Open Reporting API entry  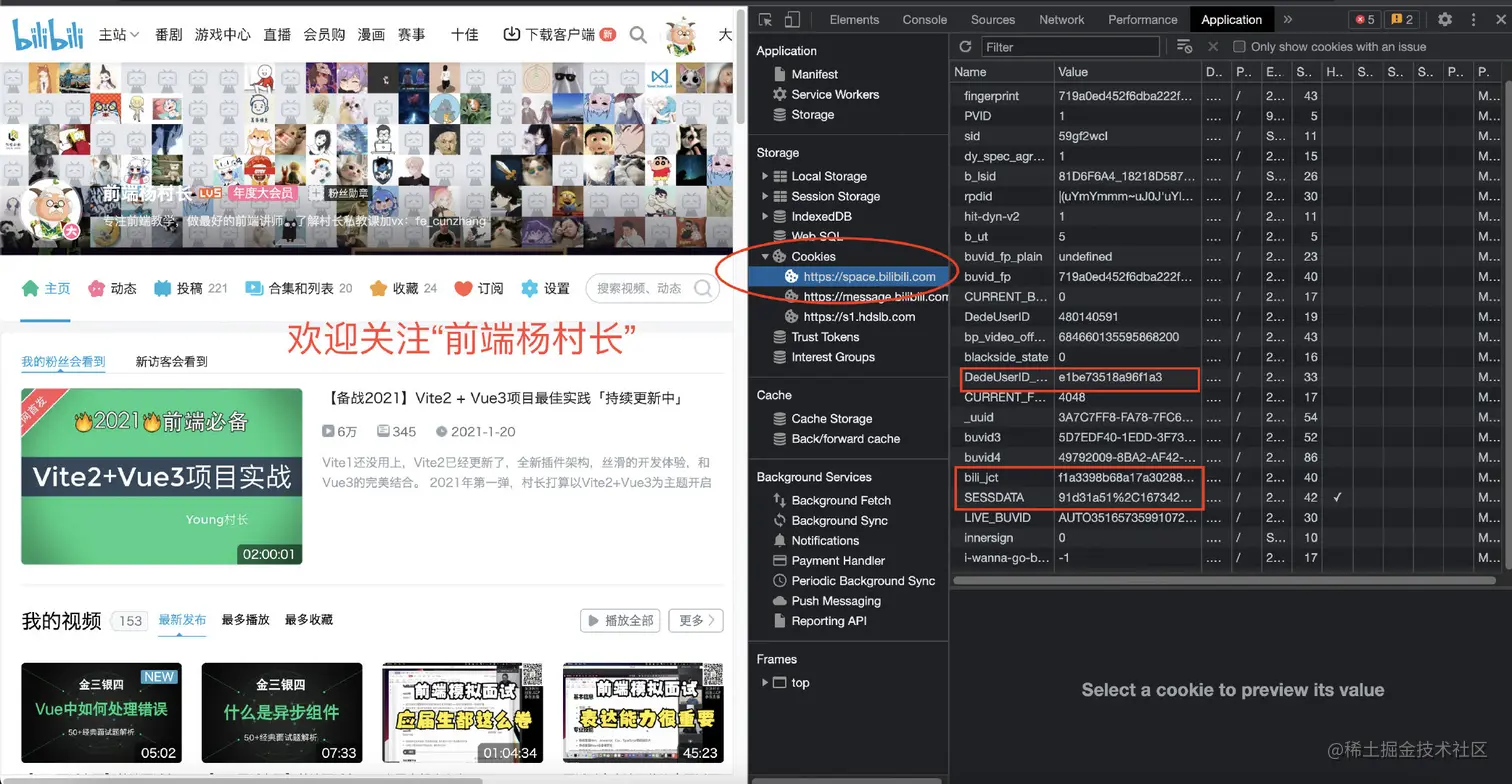click(829, 620)
